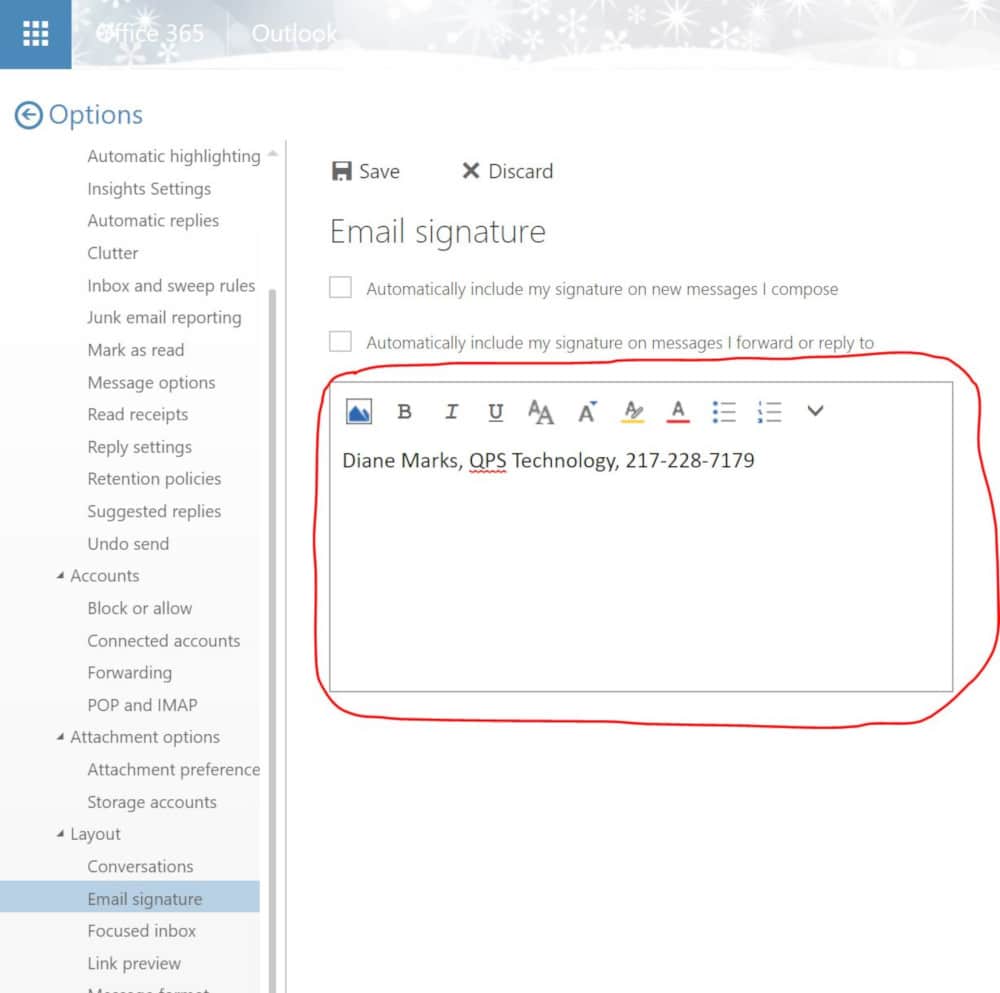Screen dimensions: 1000x993
Task: Enable signature on forwarded or replied messages
Action: coord(341,342)
